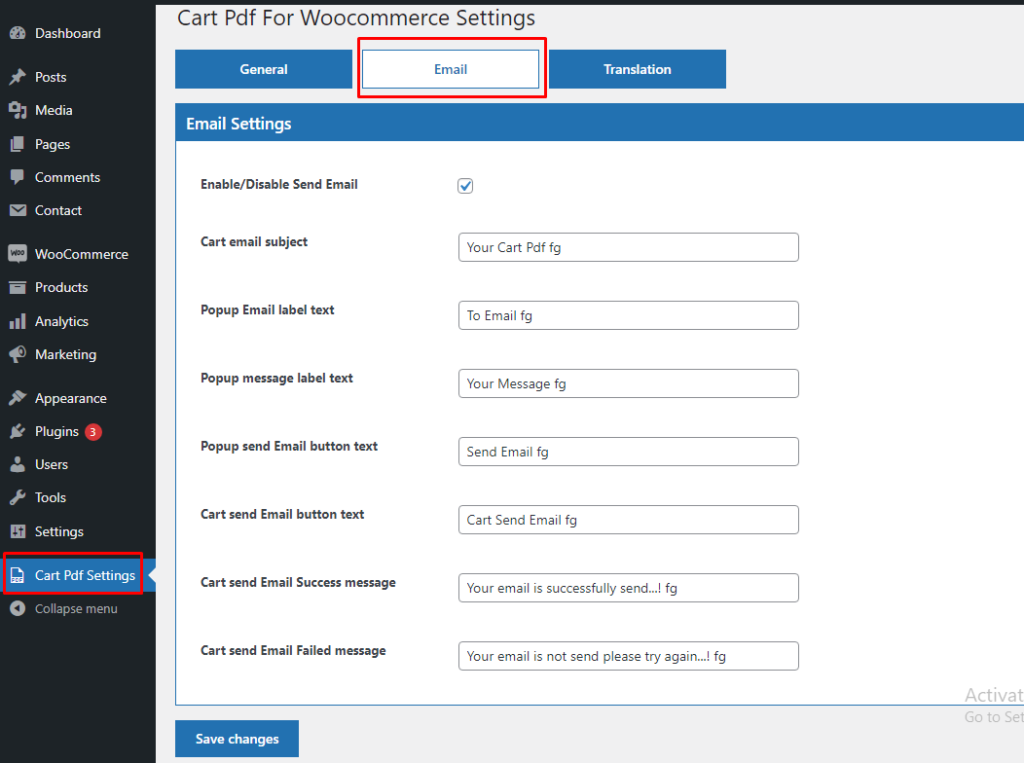The height and width of the screenshot is (763, 1024).
Task: Click the Popup send Email button text field
Action: tap(628, 451)
